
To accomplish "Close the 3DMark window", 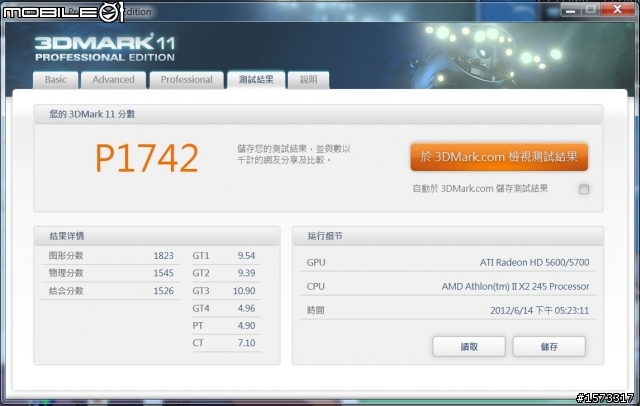I will point(618,10).
